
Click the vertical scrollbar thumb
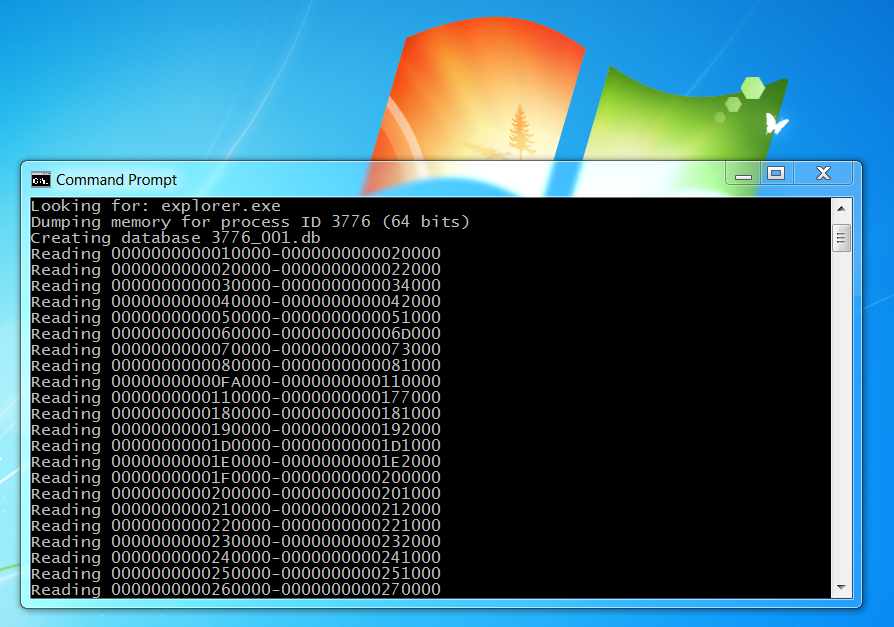(x=841, y=238)
